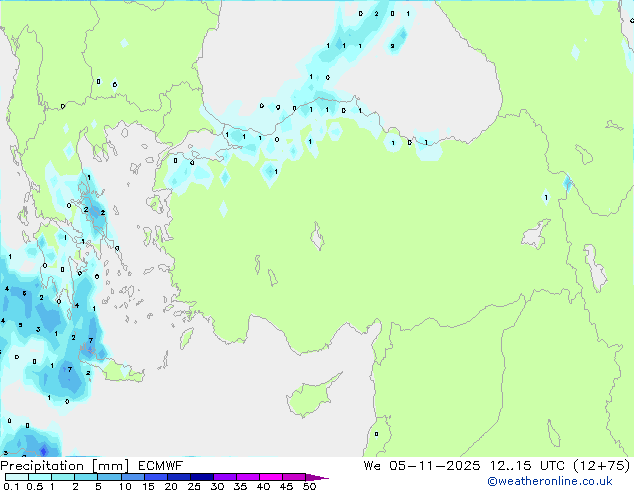Pick the purple legend swatch between 30 and 35
This screenshot has width=634, height=490.
pyautogui.click(x=225, y=477)
